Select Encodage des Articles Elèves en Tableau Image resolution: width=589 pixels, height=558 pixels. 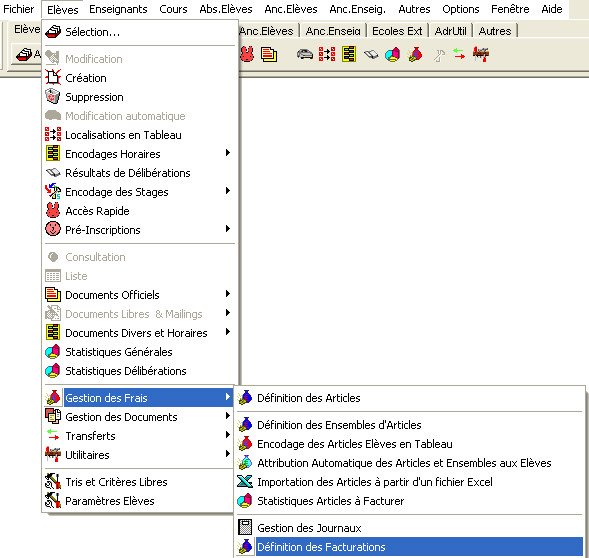(409, 444)
